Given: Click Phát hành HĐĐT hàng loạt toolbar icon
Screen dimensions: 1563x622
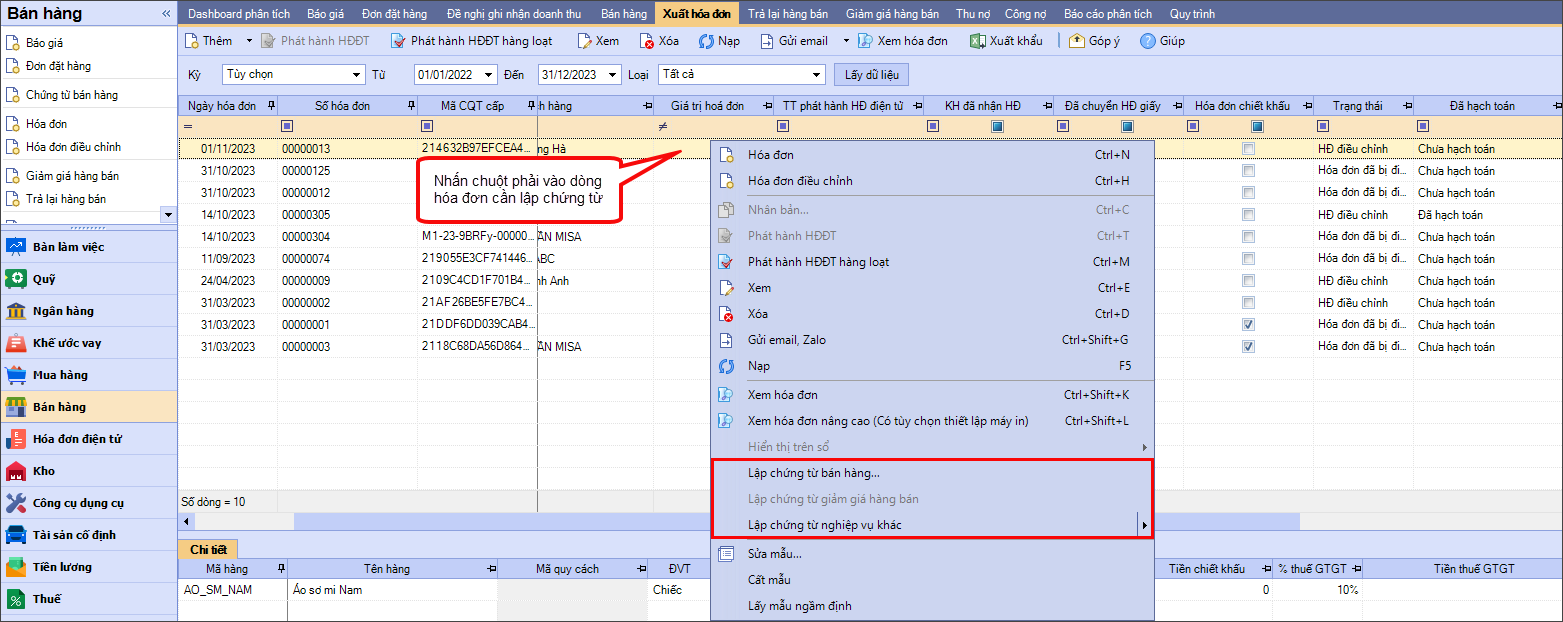Looking at the screenshot, I should pos(398,41).
